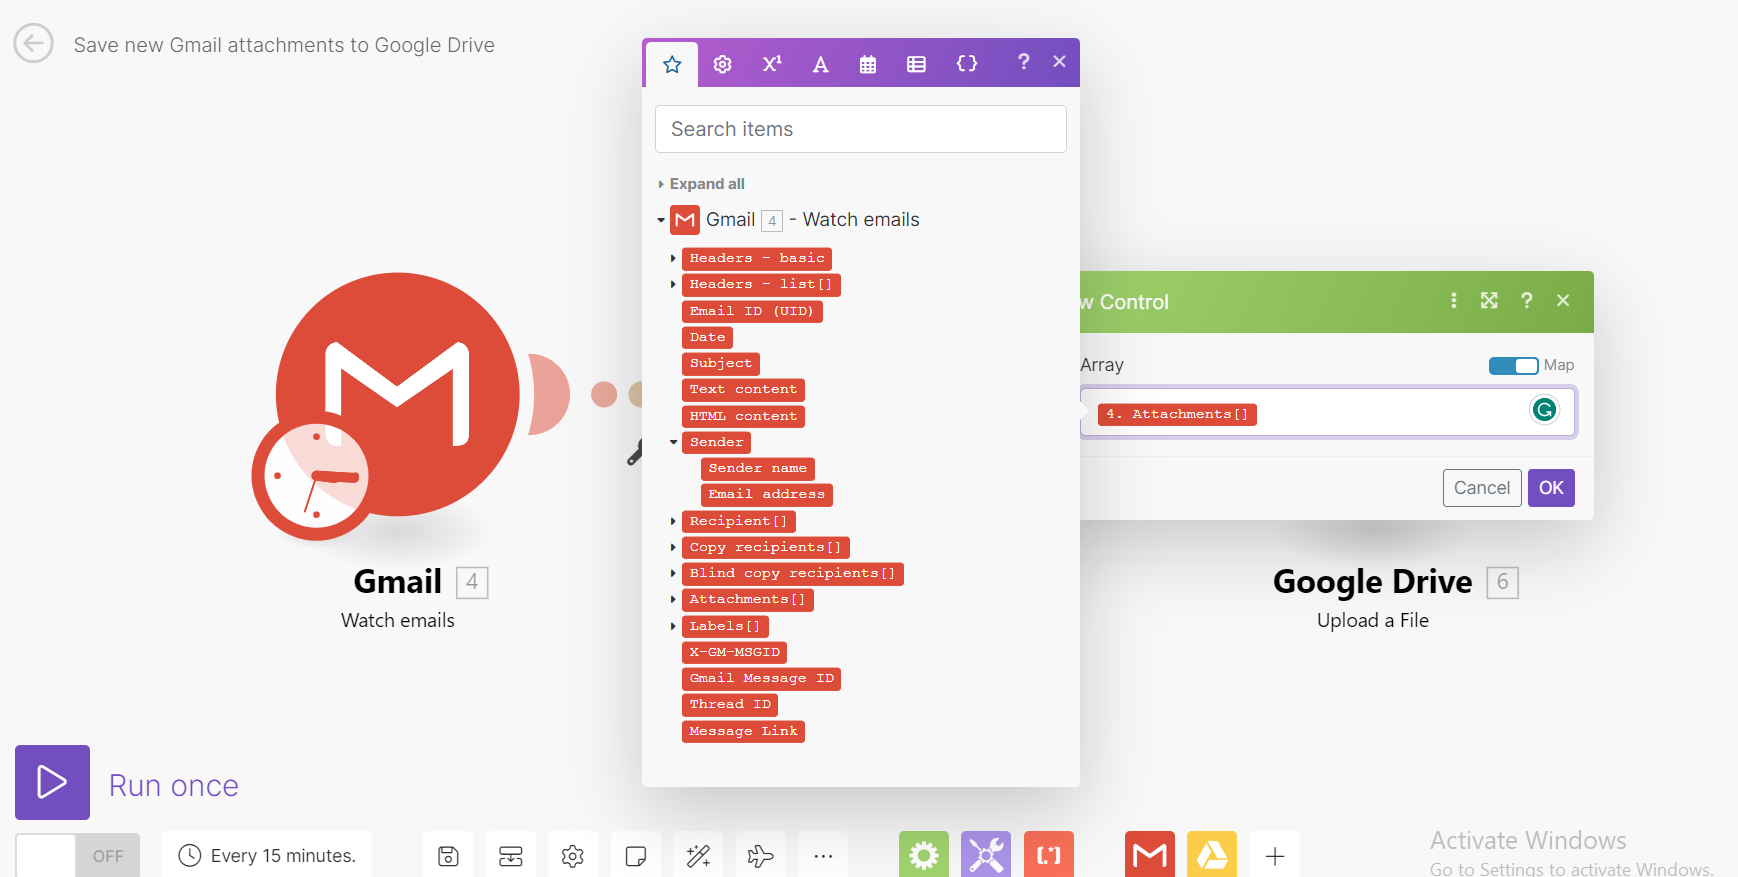The height and width of the screenshot is (877, 1738).
Task: Open the star favorites tab
Action: pyautogui.click(x=672, y=64)
